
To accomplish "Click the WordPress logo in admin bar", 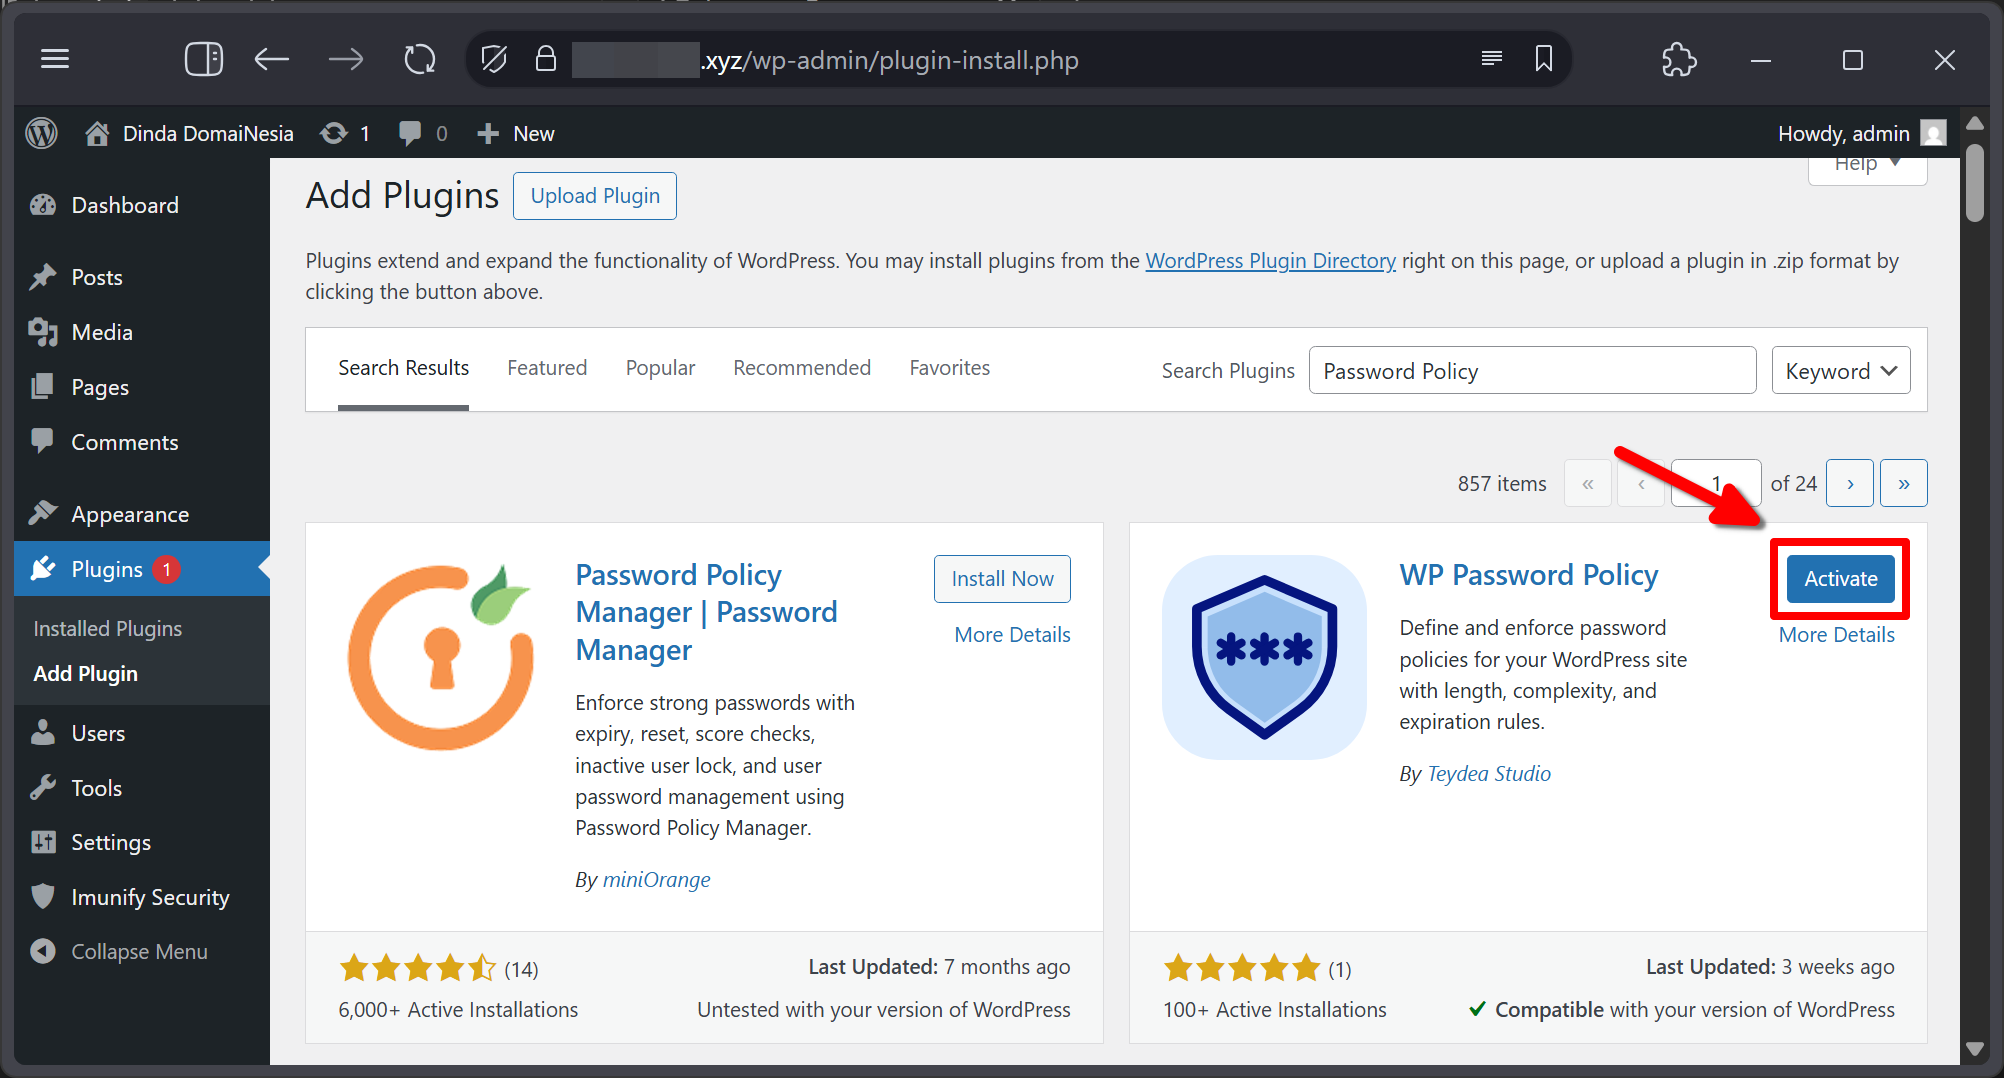I will click(x=42, y=133).
